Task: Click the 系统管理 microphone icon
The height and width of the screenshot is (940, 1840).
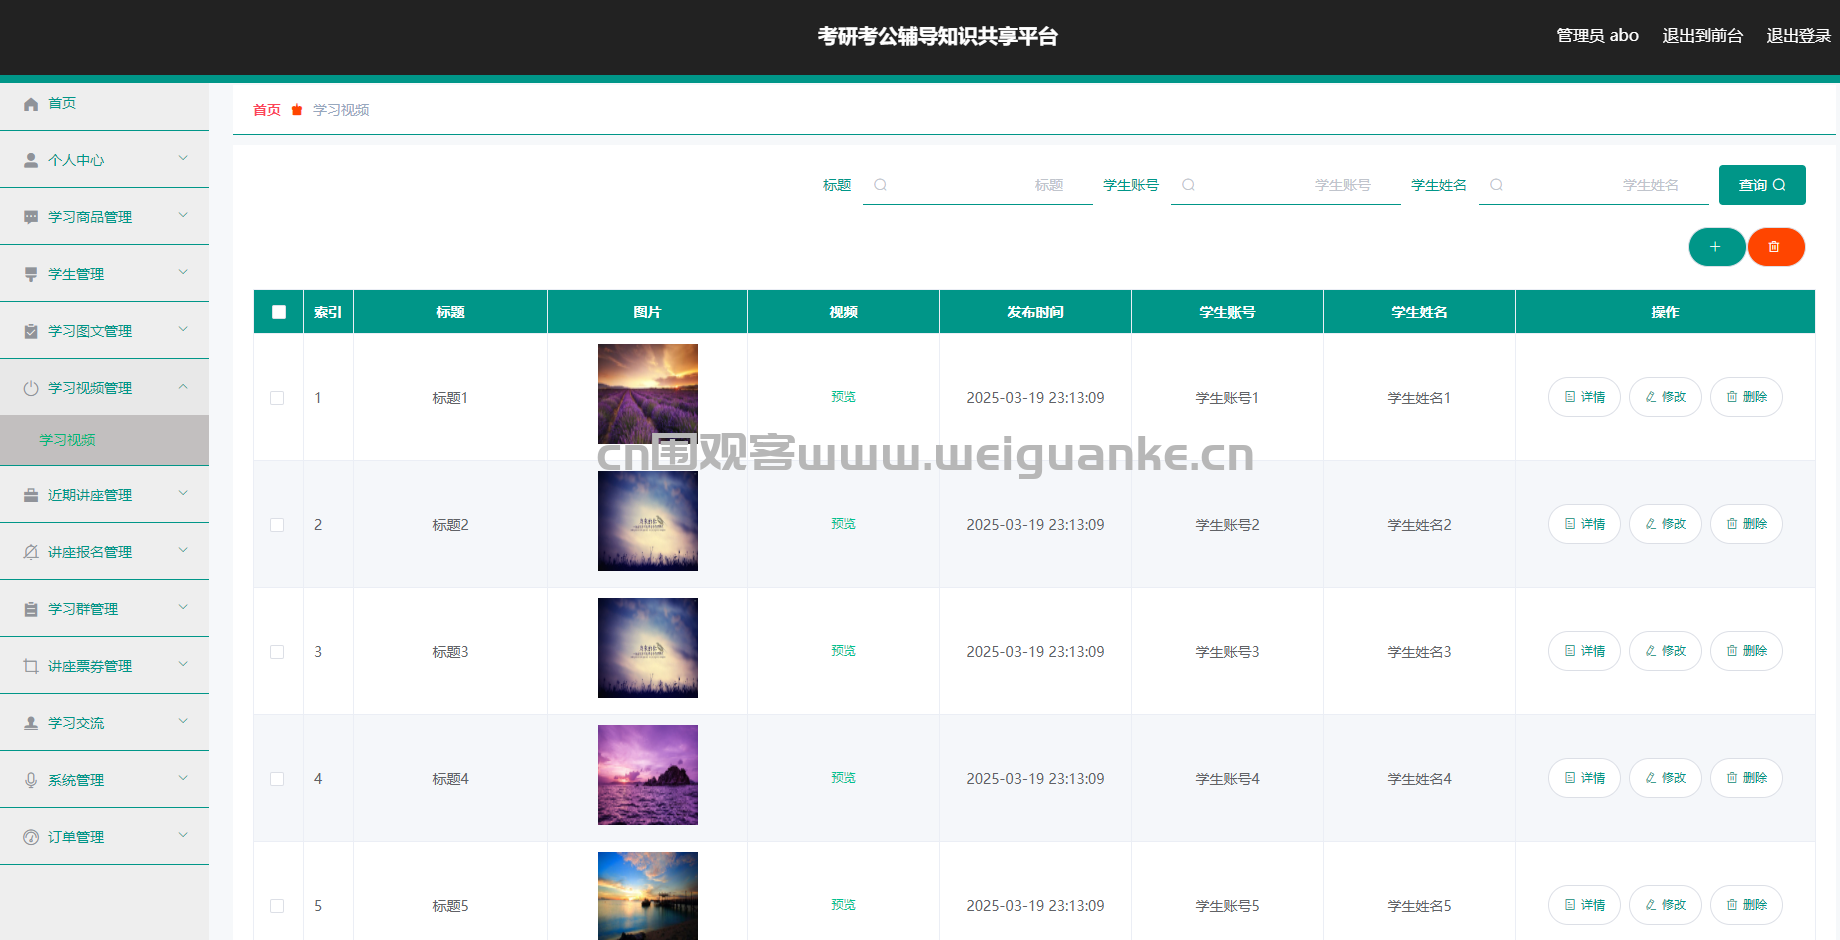Action: [31, 780]
